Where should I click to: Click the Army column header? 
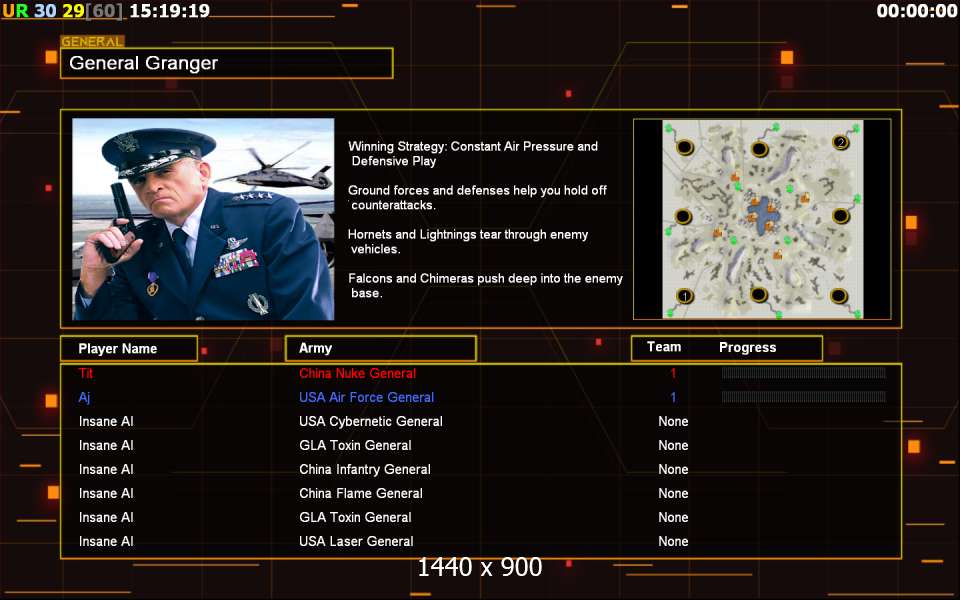click(x=380, y=348)
